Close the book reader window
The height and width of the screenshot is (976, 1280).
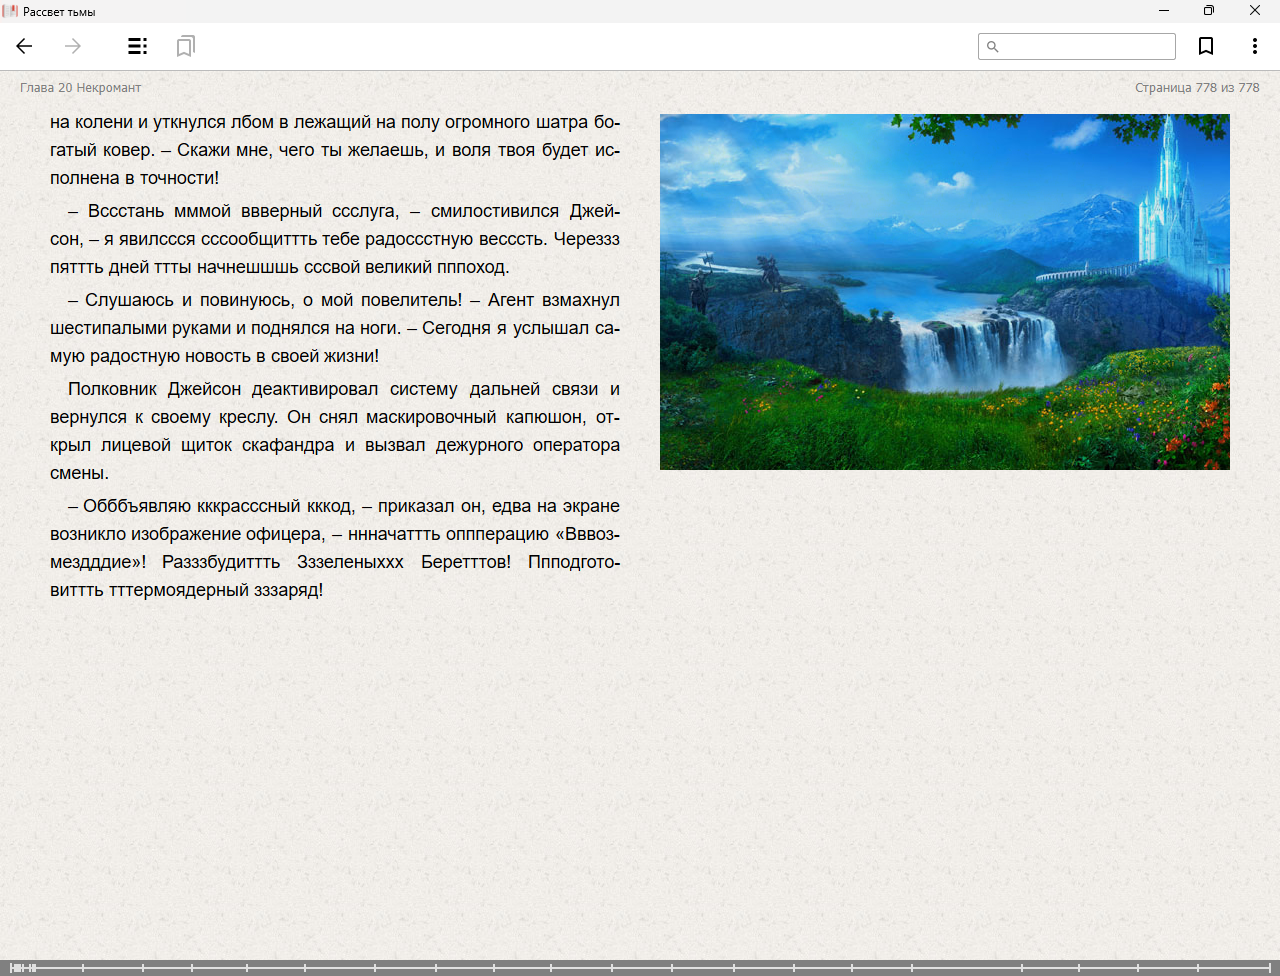click(x=1254, y=11)
